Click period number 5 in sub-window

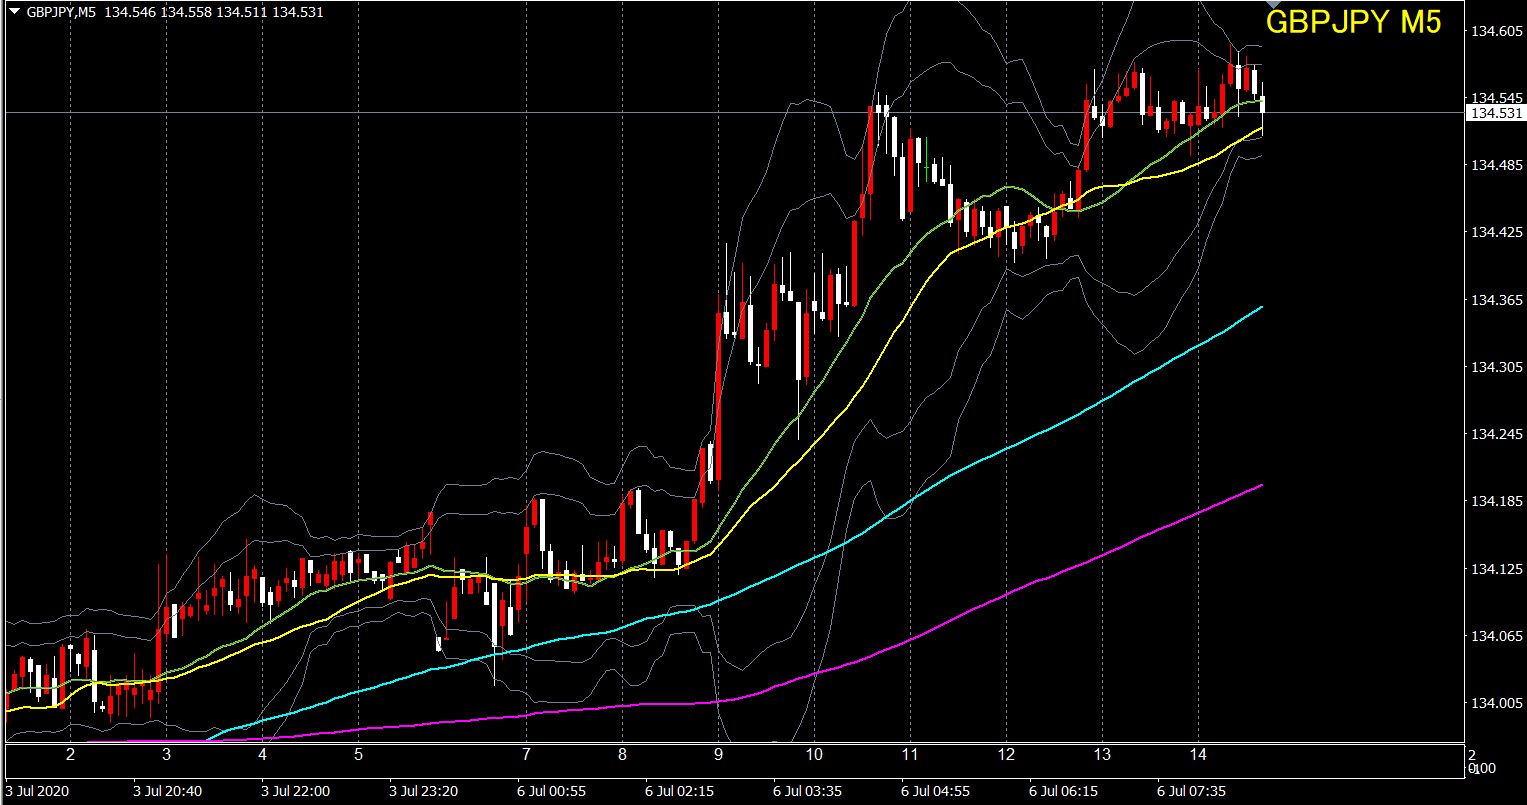coord(358,754)
